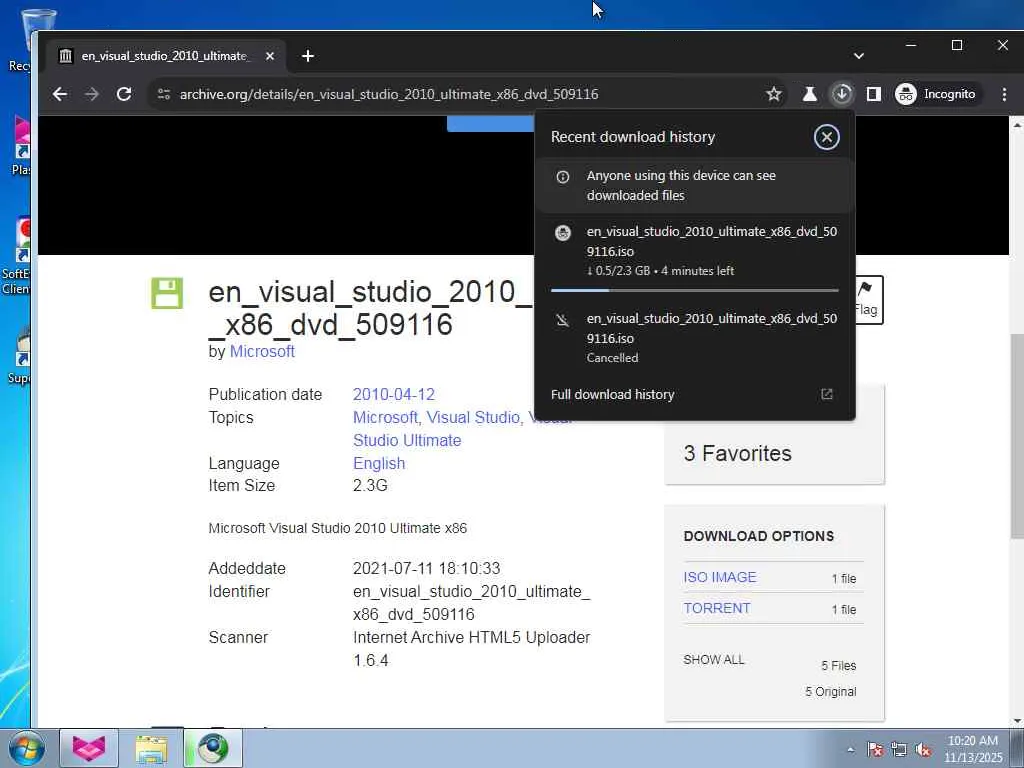Viewport: 1024px width, 768px height.
Task: Open the English language link
Action: (379, 463)
